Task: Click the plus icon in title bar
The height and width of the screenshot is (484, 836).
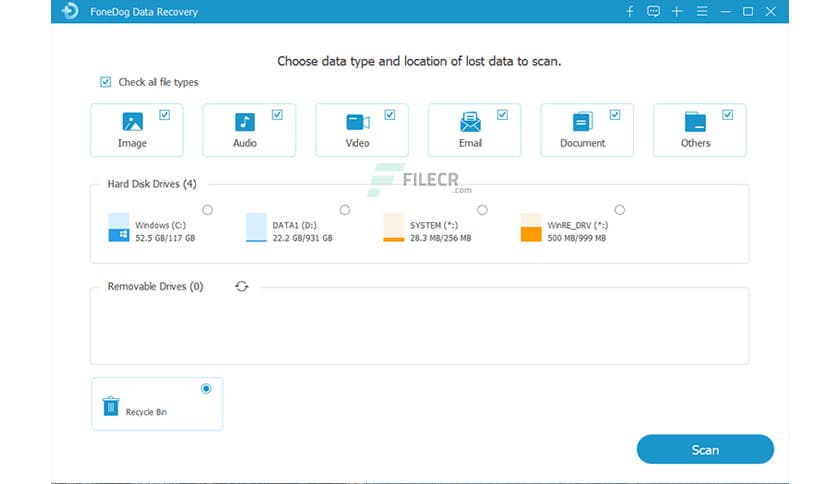Action: coord(677,11)
